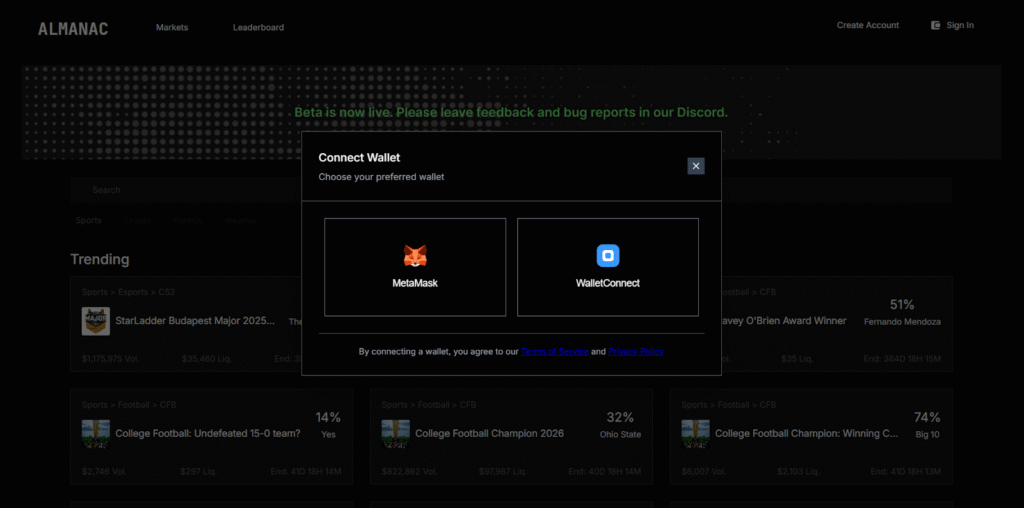Image resolution: width=1024 pixels, height=508 pixels.
Task: Open the Terms of Service link
Action: click(x=554, y=352)
